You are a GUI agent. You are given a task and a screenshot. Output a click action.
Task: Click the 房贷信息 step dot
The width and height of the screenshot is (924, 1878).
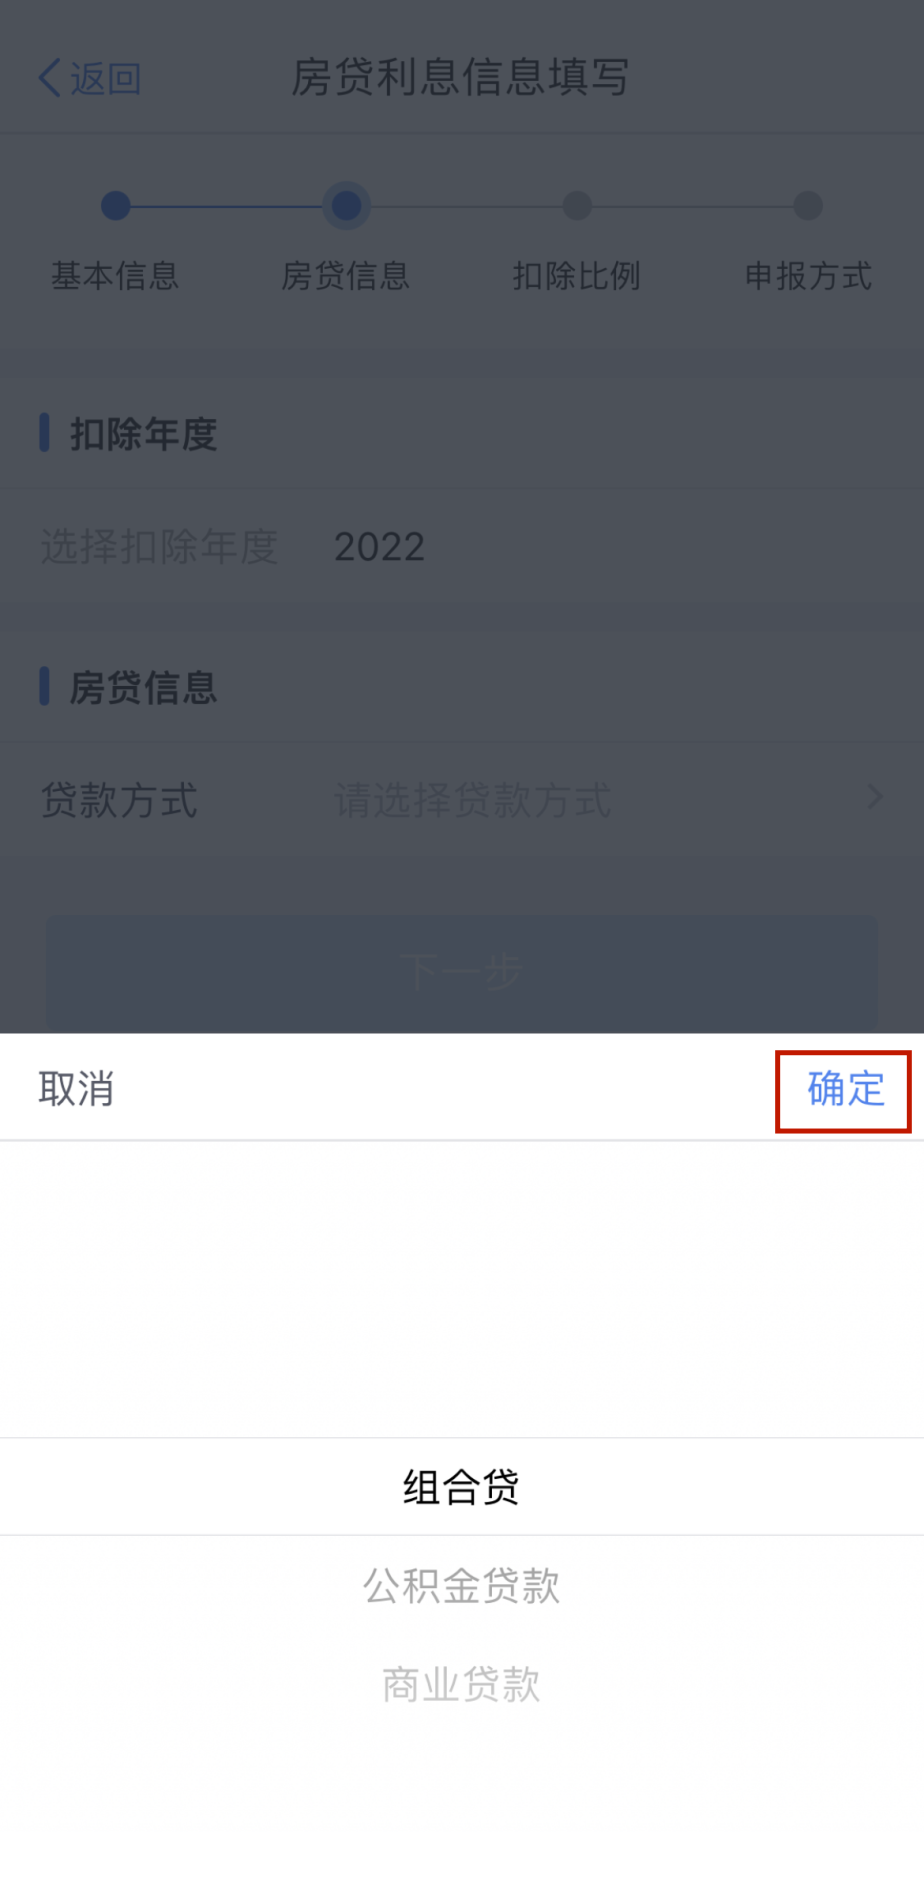pyautogui.click(x=346, y=206)
